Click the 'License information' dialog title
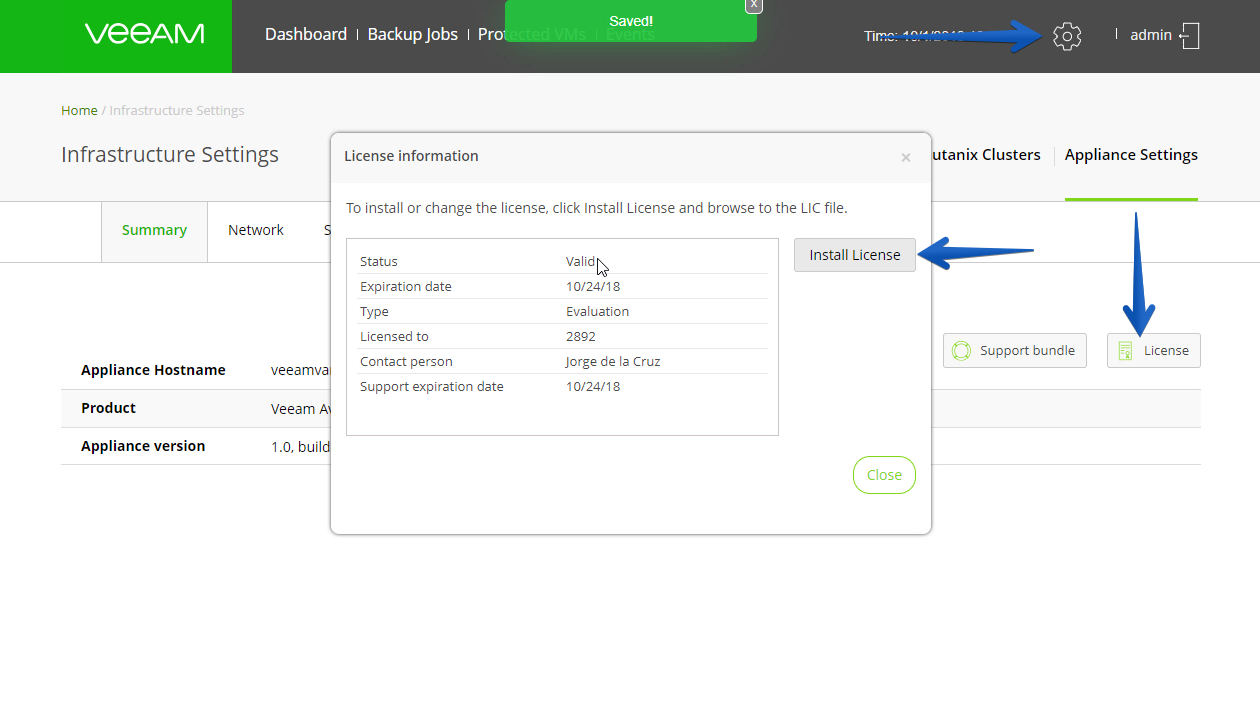 click(411, 156)
